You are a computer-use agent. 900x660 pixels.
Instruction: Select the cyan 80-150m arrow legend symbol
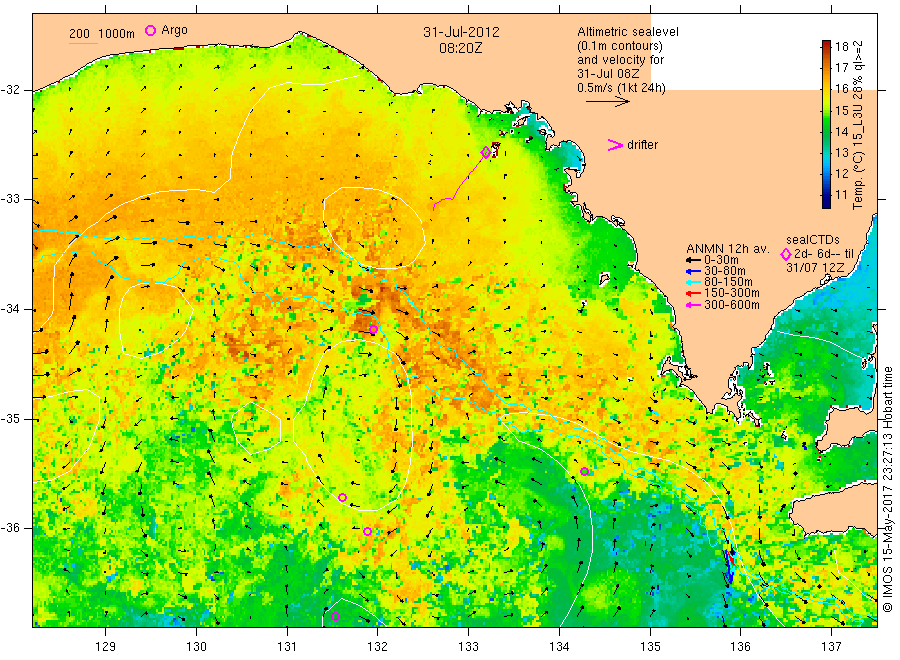click(x=693, y=282)
